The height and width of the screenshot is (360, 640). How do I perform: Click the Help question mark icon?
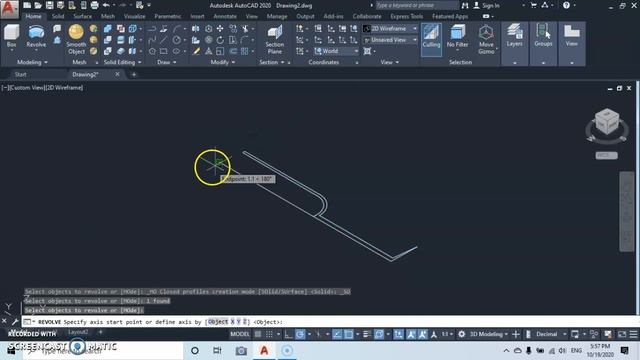click(x=566, y=5)
